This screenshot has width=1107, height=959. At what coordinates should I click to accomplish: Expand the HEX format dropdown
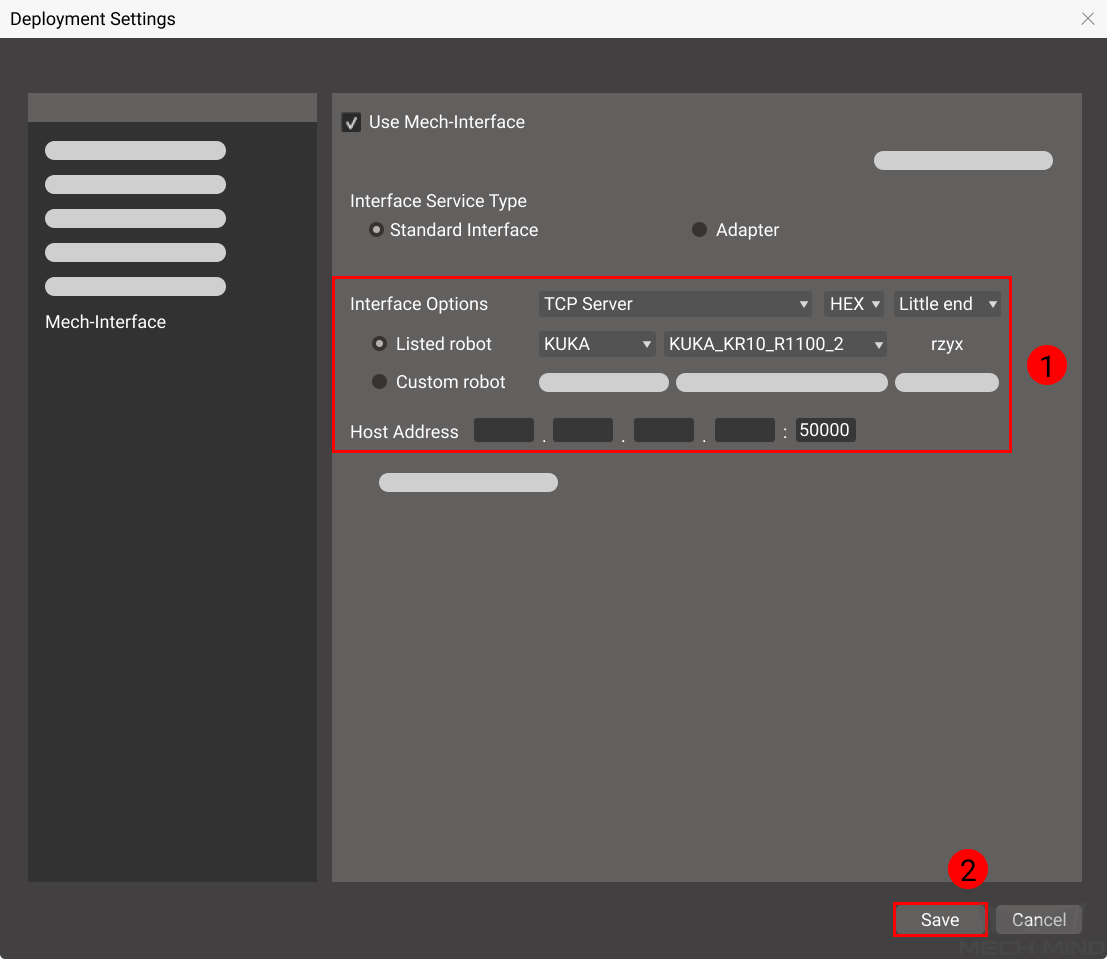[854, 304]
